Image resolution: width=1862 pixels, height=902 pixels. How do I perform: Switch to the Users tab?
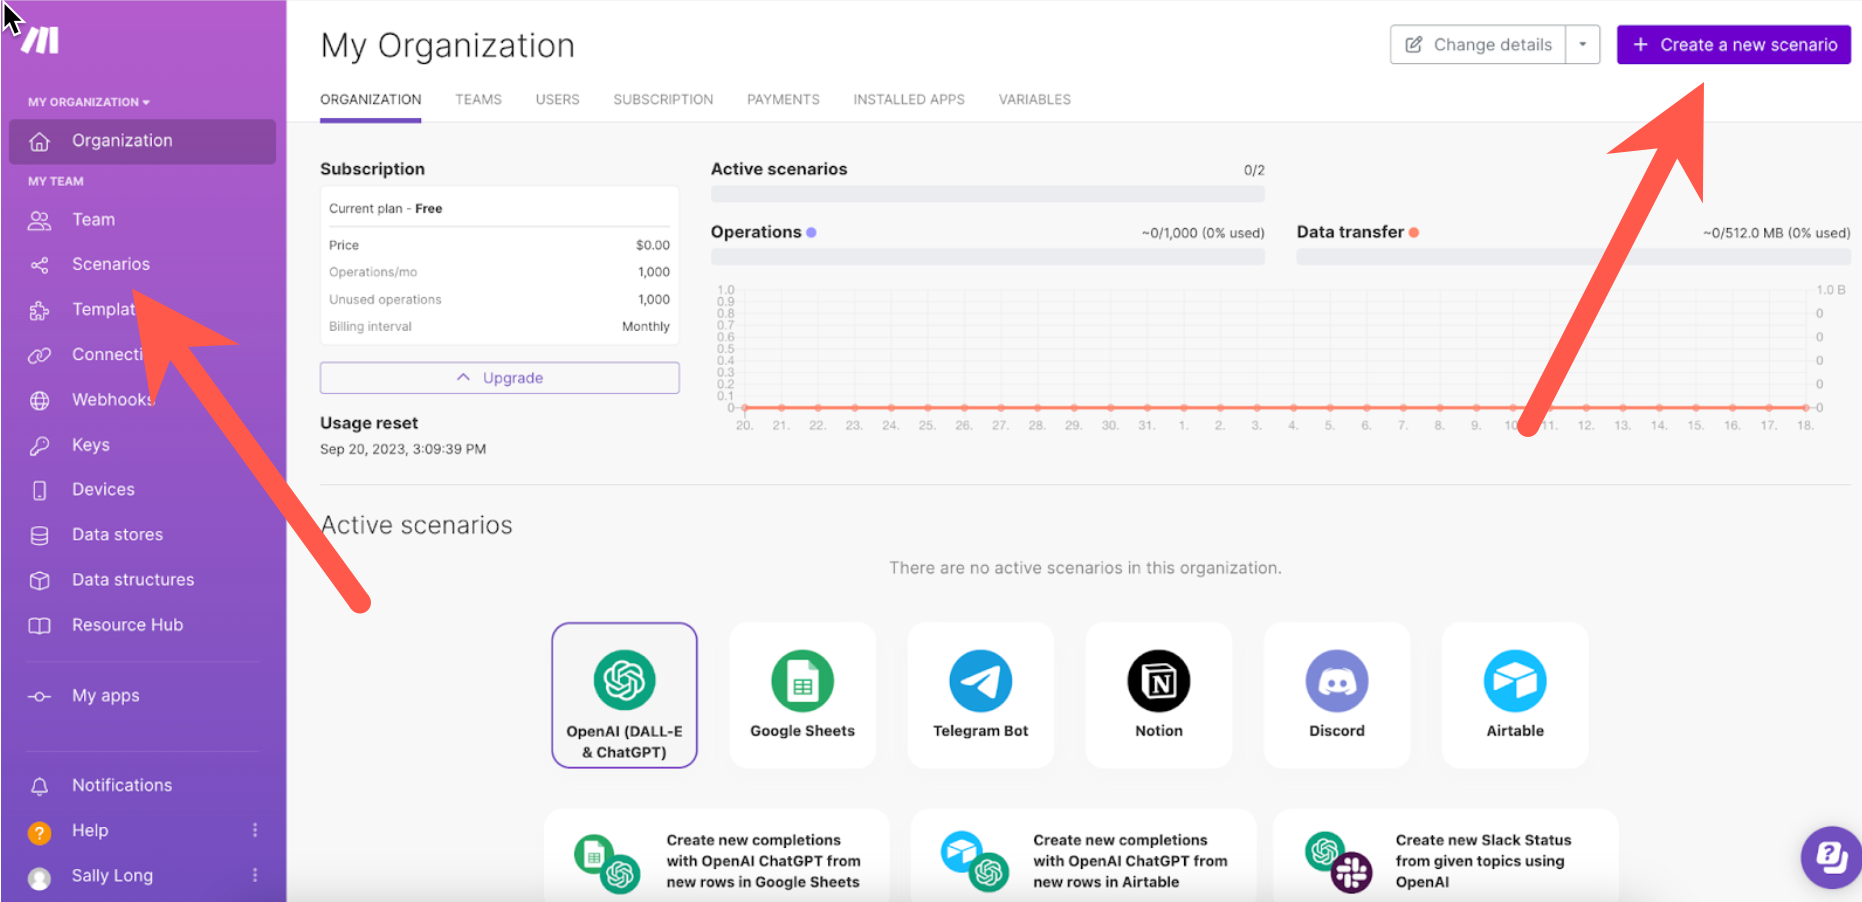(557, 99)
